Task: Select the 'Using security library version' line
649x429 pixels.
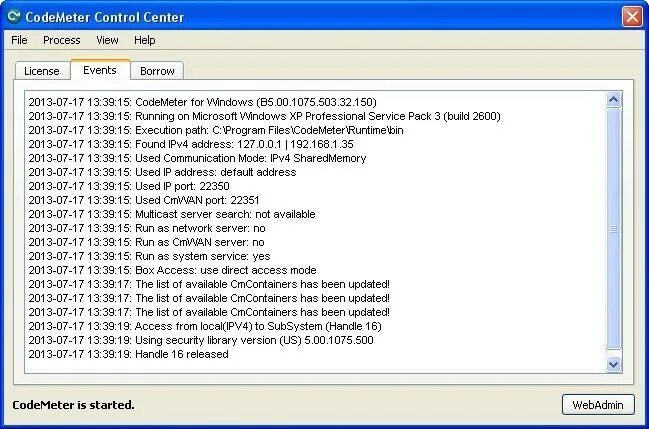Action: [201, 340]
